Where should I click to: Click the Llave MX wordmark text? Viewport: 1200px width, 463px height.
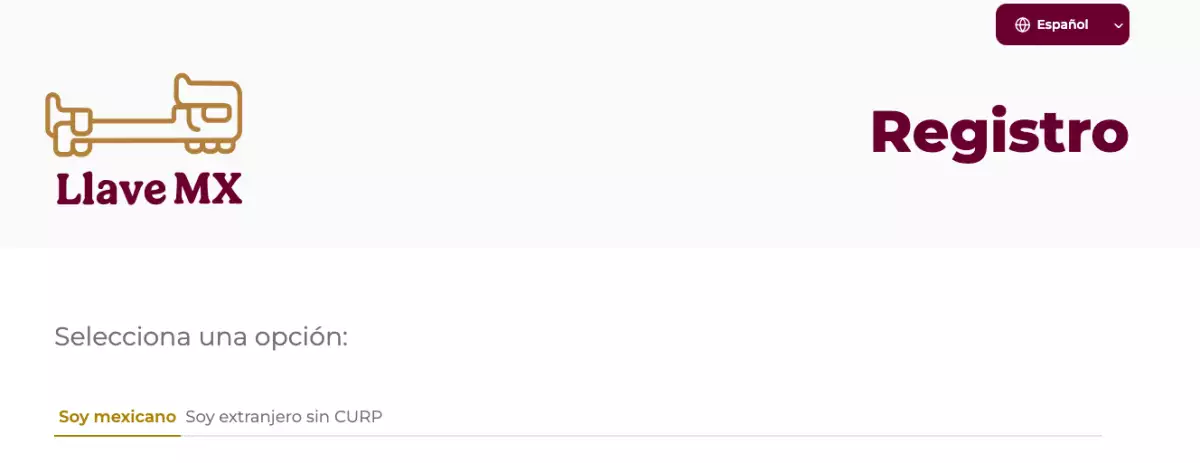coord(149,189)
